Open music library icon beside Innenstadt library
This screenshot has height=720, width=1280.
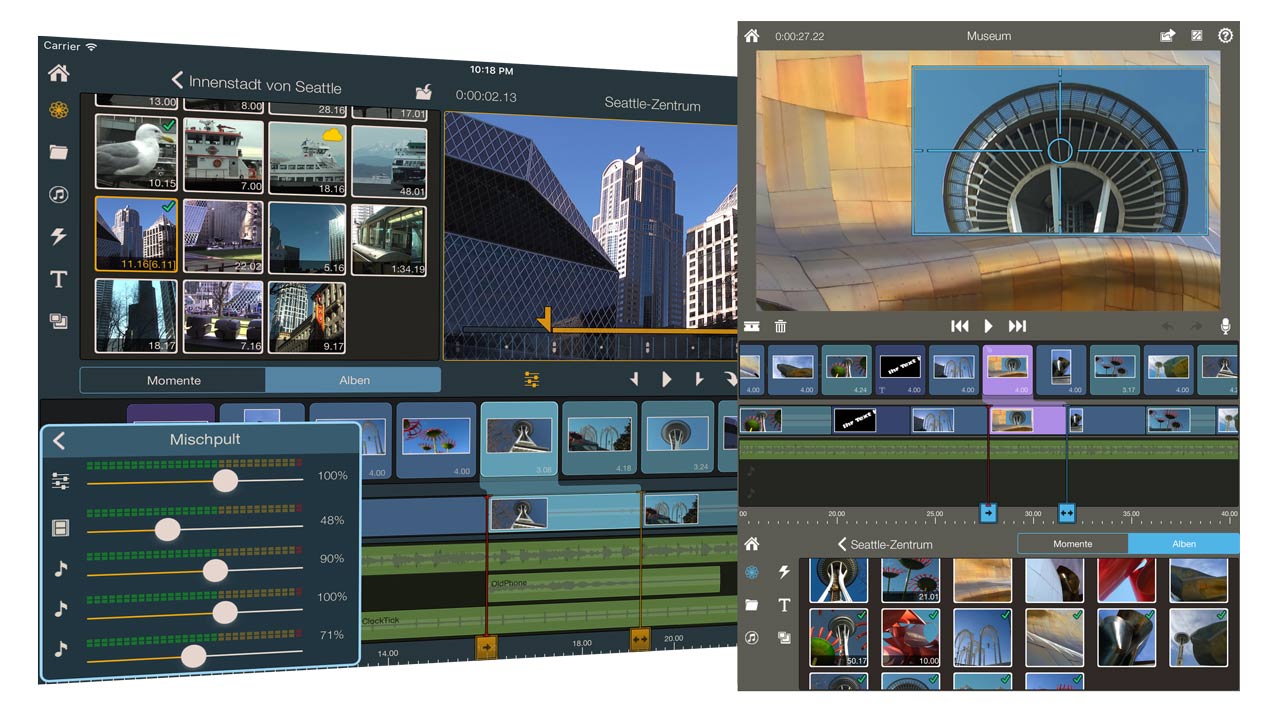(59, 194)
